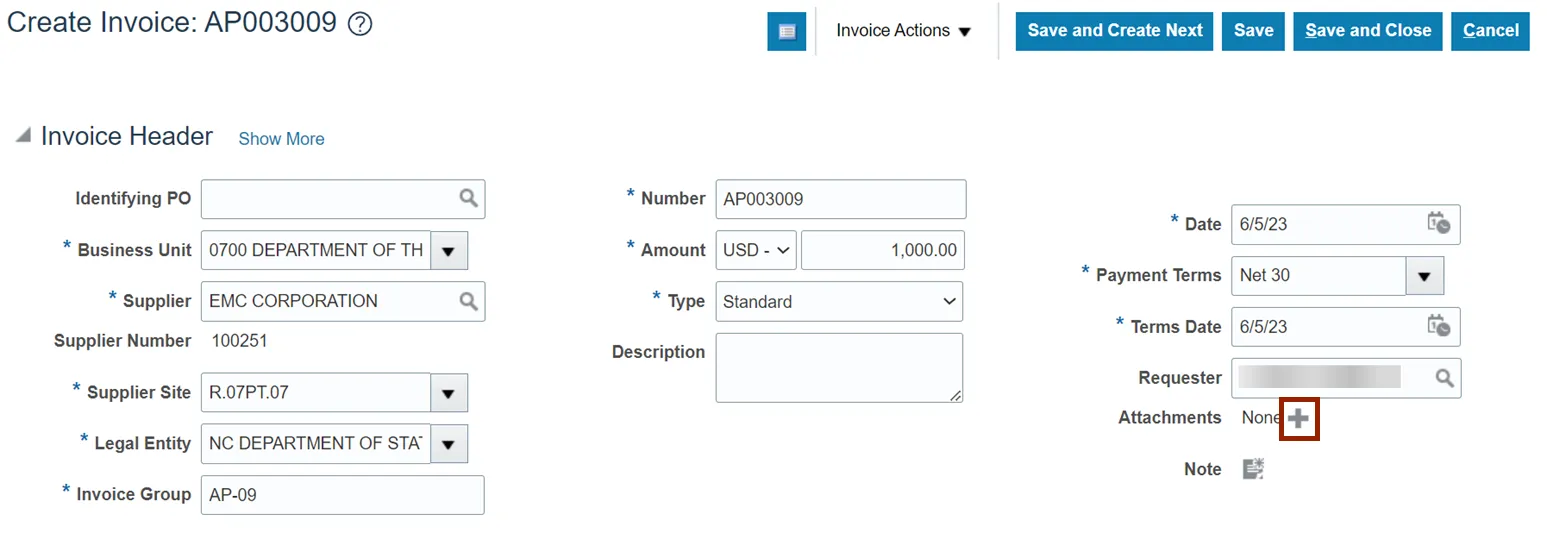Screen dimensions: 1547x533
Task: Click the Save and Close button
Action: pyautogui.click(x=1367, y=31)
